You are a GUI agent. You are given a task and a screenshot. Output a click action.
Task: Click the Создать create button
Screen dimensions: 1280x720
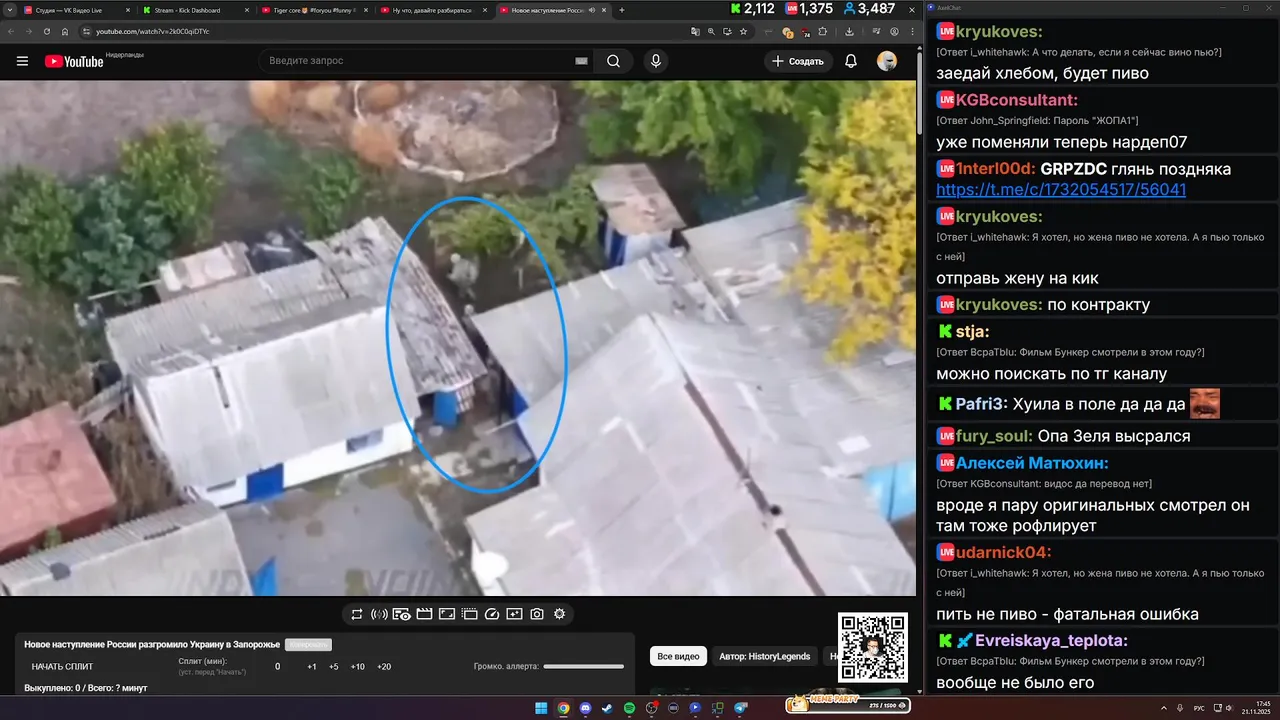pyautogui.click(x=798, y=61)
